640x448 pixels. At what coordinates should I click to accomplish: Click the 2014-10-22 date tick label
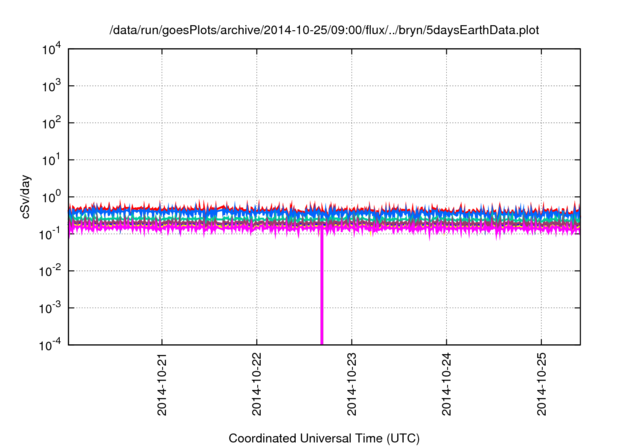point(257,384)
